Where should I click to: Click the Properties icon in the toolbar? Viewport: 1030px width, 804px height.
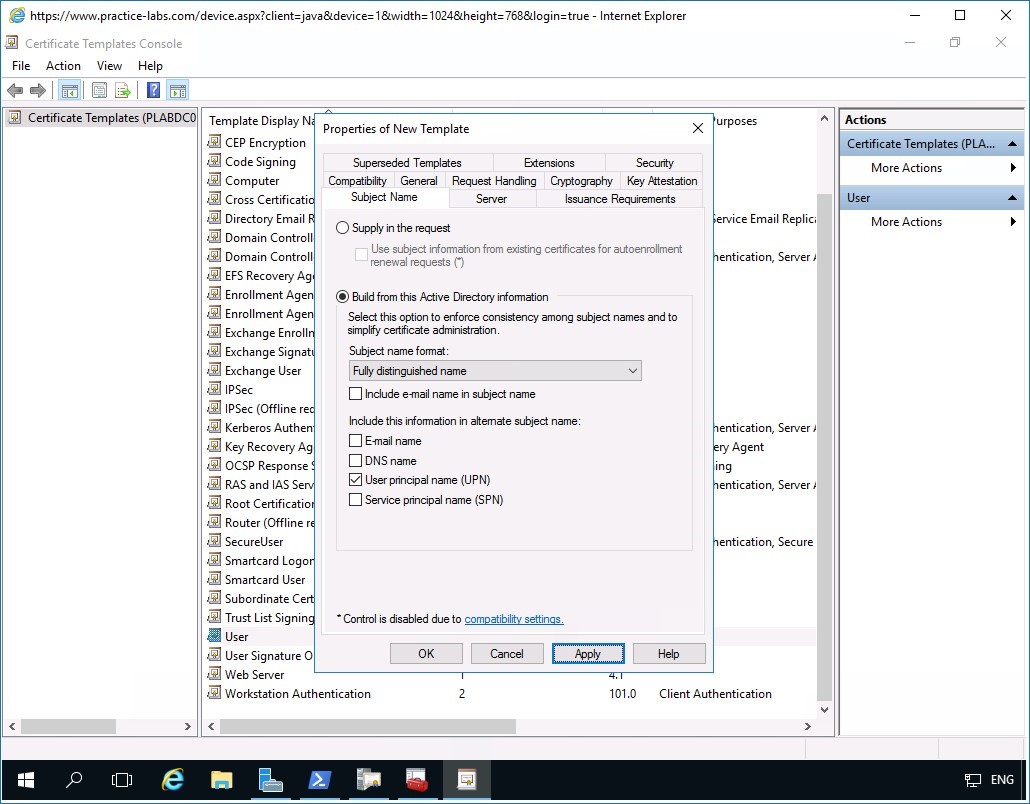coord(99,89)
